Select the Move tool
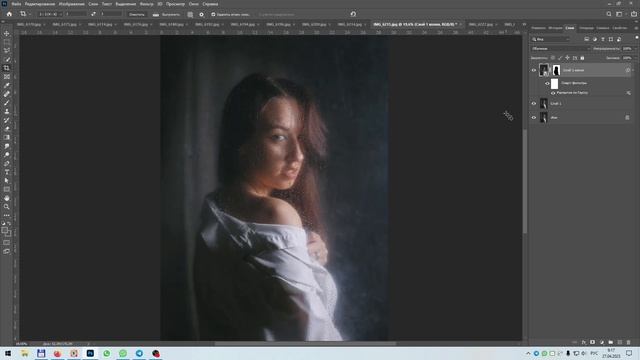This screenshot has width=640, height=360. coord(7,33)
